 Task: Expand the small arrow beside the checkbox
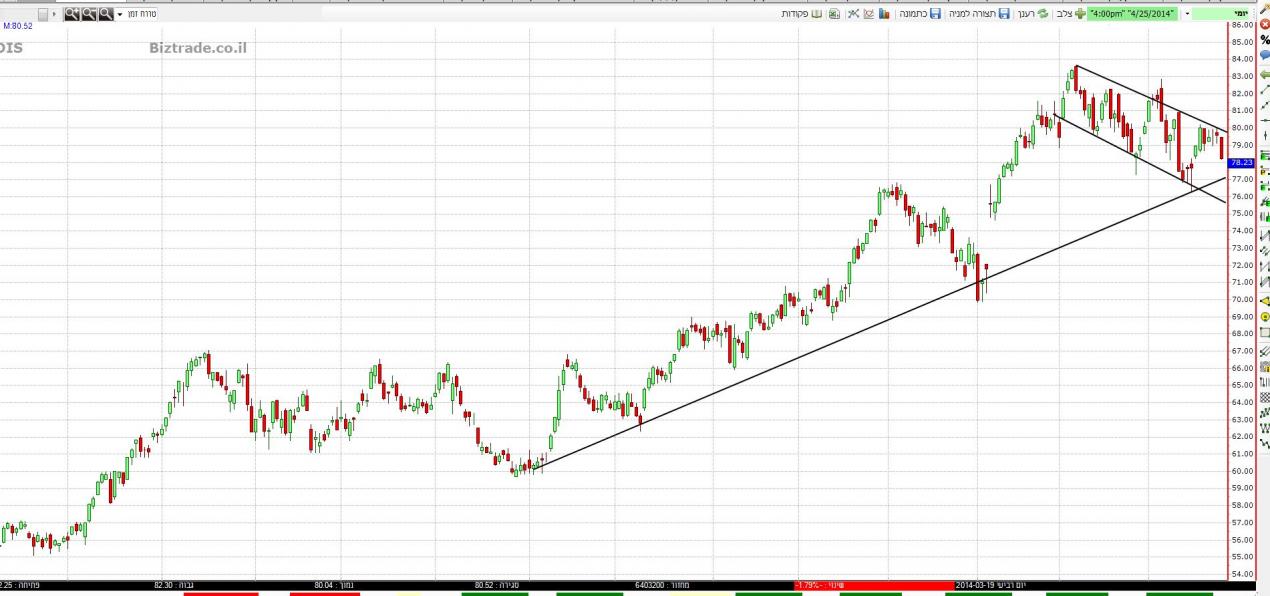point(55,14)
